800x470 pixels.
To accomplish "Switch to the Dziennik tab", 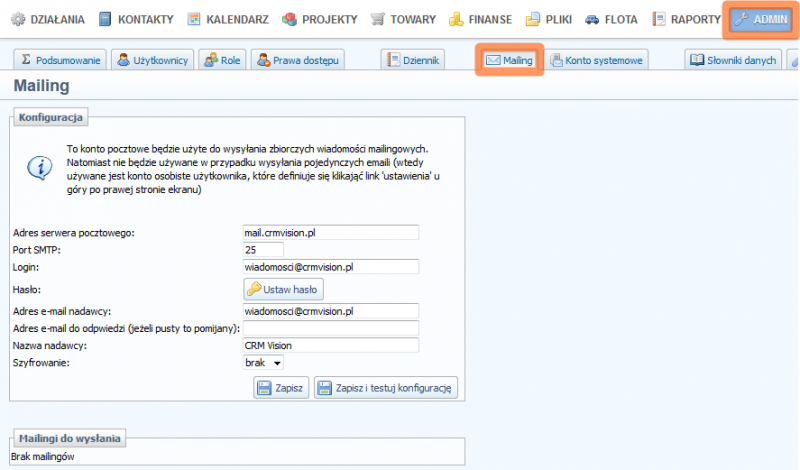I will [x=413, y=60].
